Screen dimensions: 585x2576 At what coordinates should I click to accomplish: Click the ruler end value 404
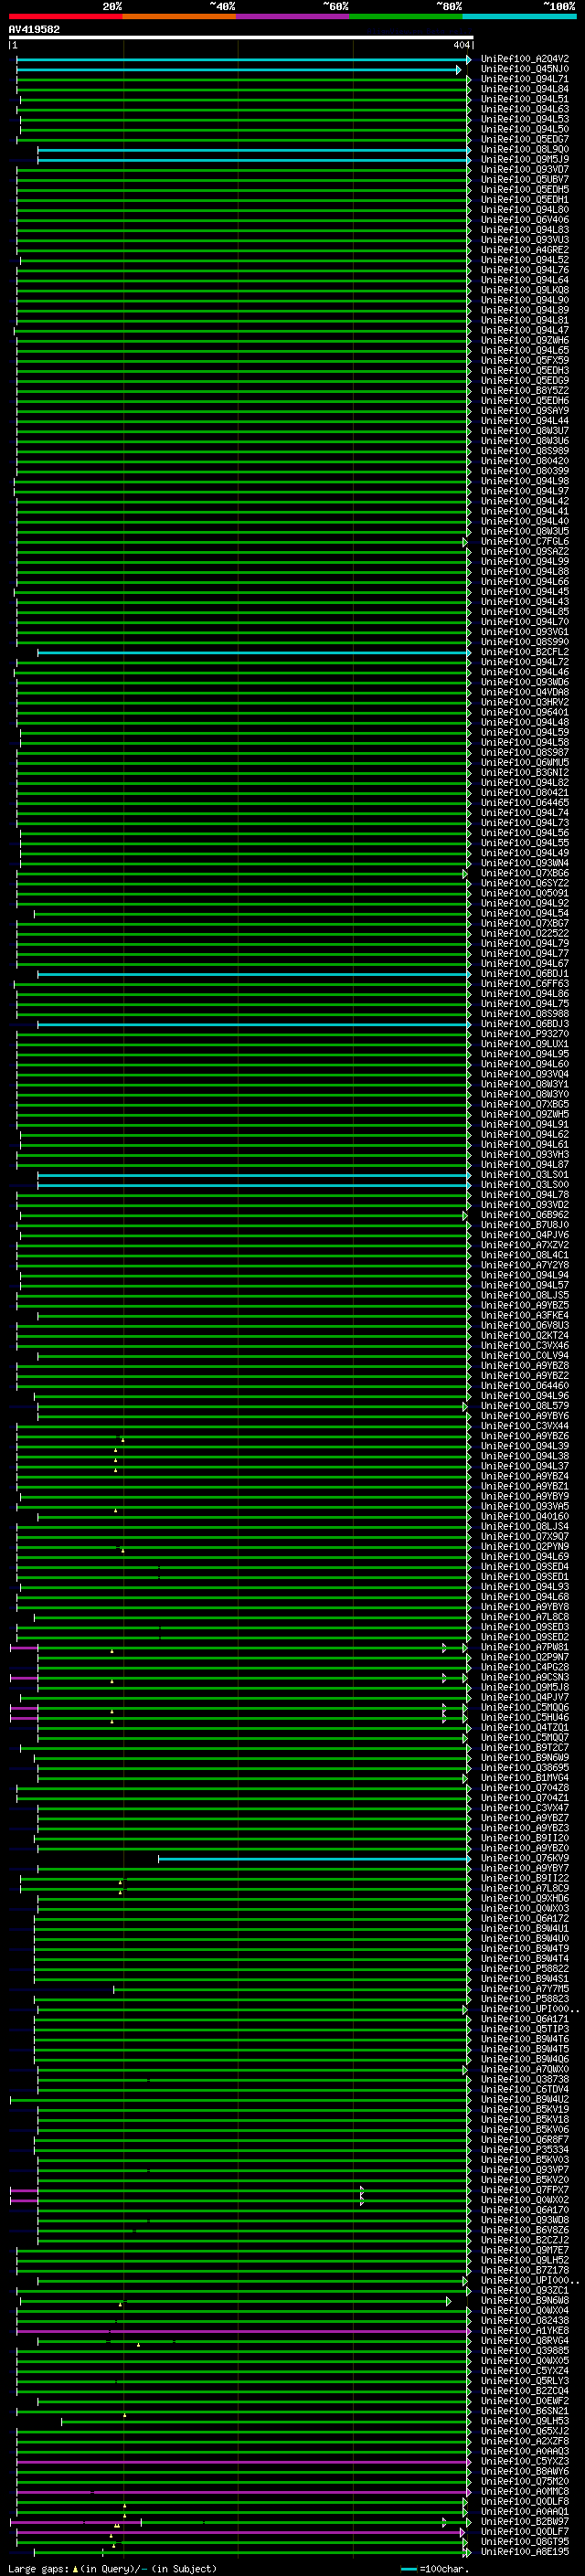(461, 45)
